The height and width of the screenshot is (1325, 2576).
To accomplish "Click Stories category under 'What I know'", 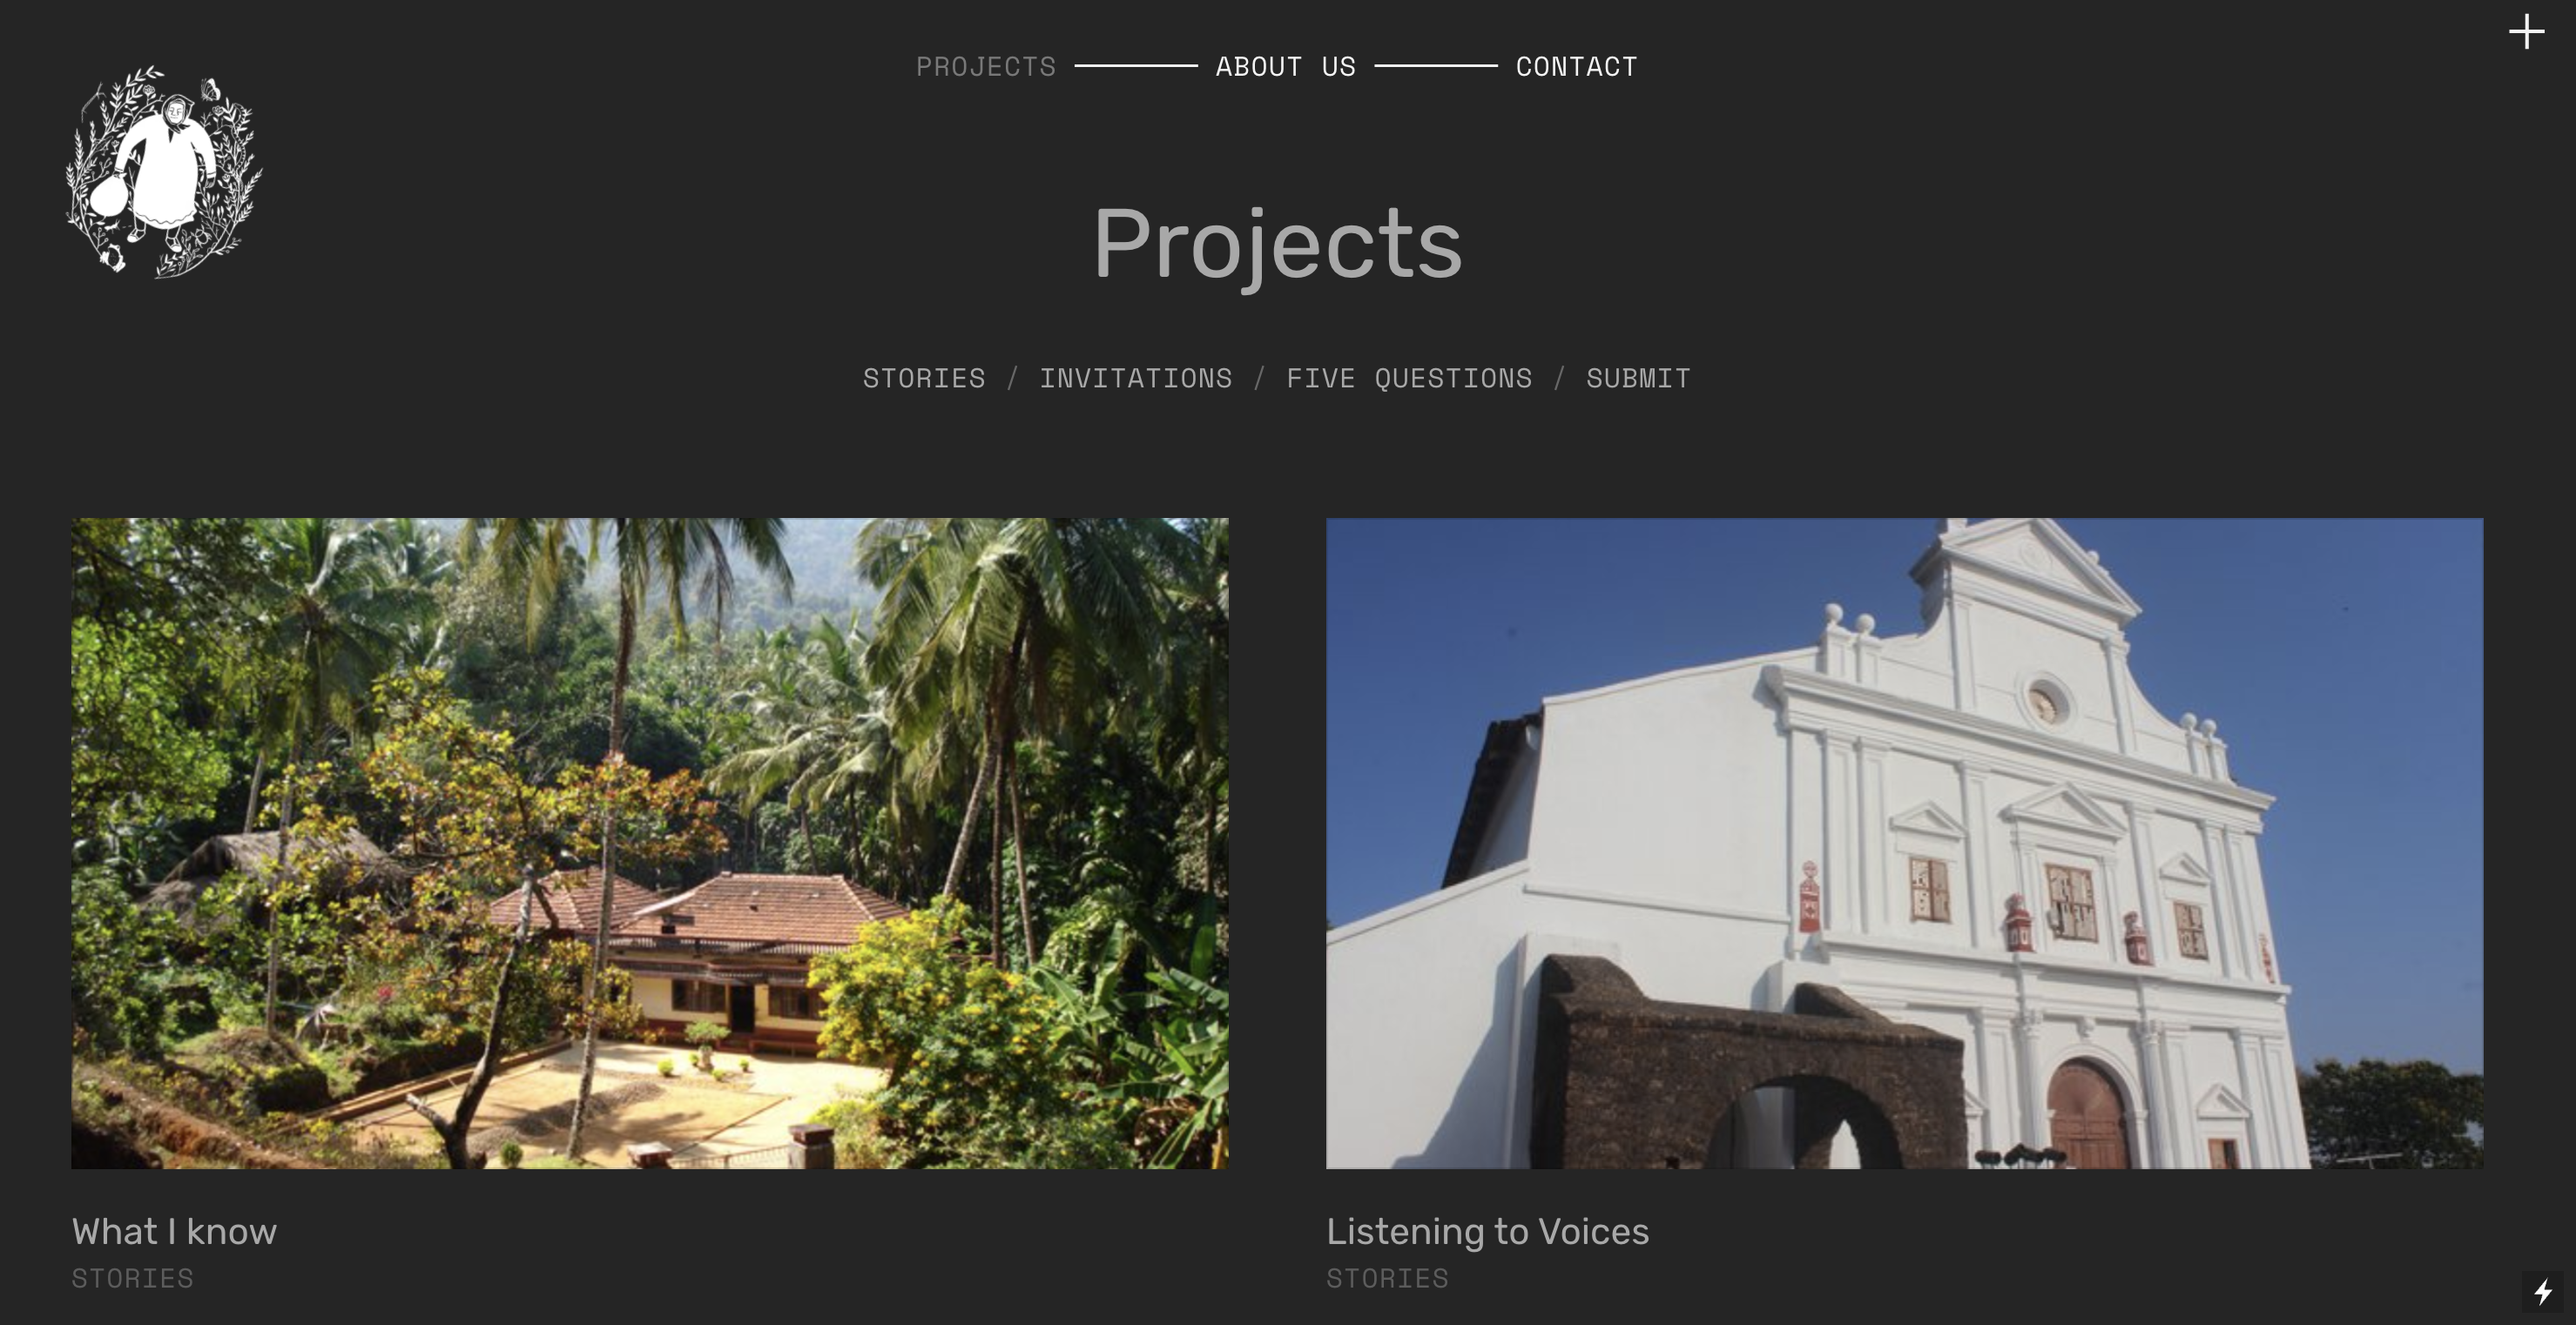I will click(132, 1278).
